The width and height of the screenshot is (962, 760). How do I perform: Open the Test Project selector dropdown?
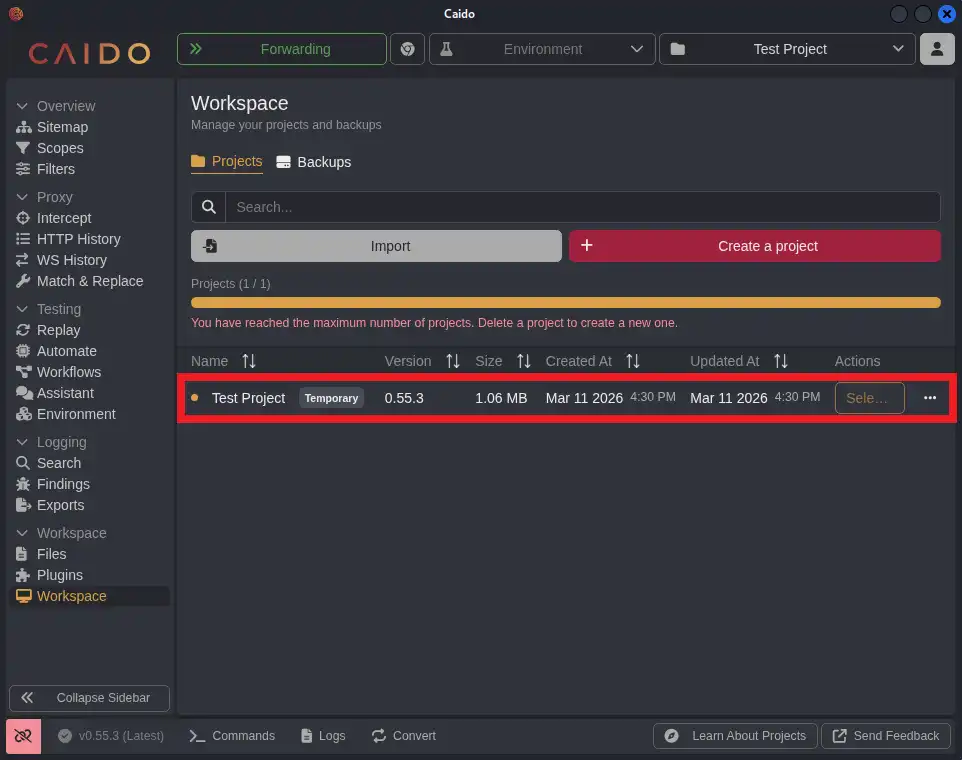tap(787, 49)
